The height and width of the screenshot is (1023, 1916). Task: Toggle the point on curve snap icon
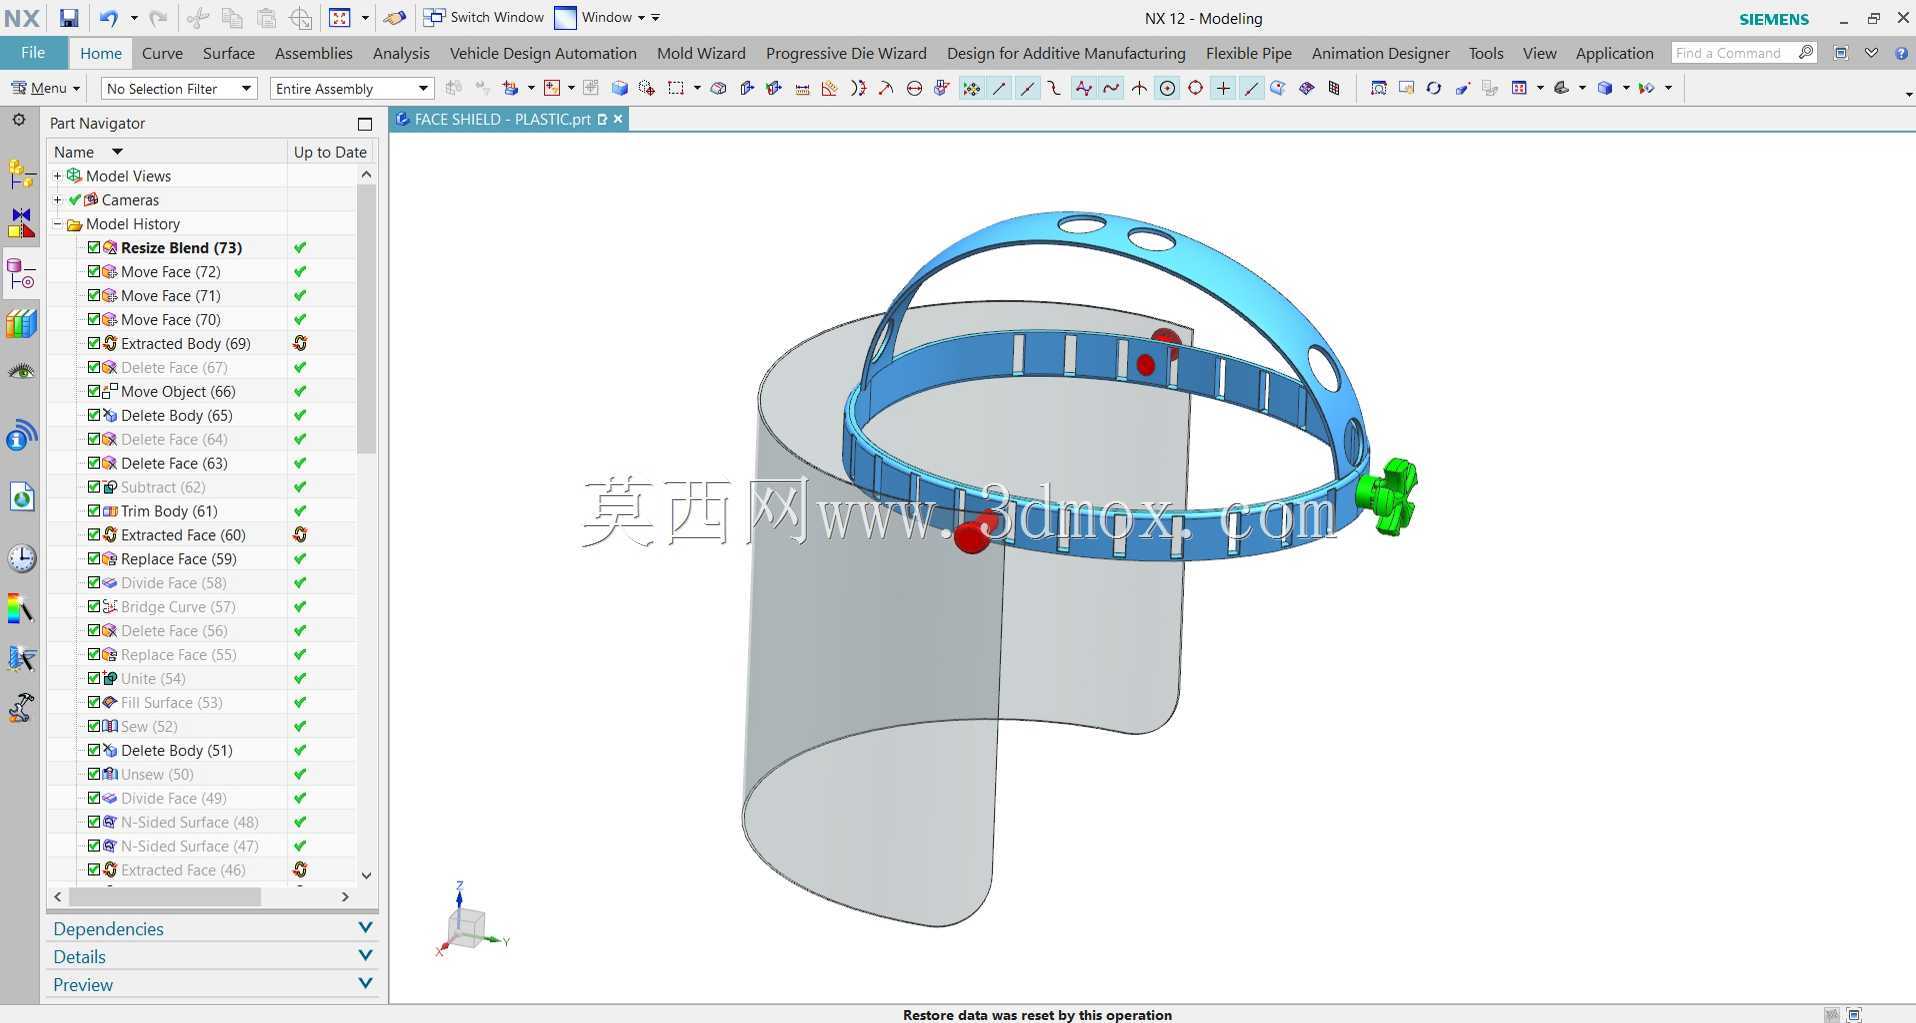(x=1251, y=88)
